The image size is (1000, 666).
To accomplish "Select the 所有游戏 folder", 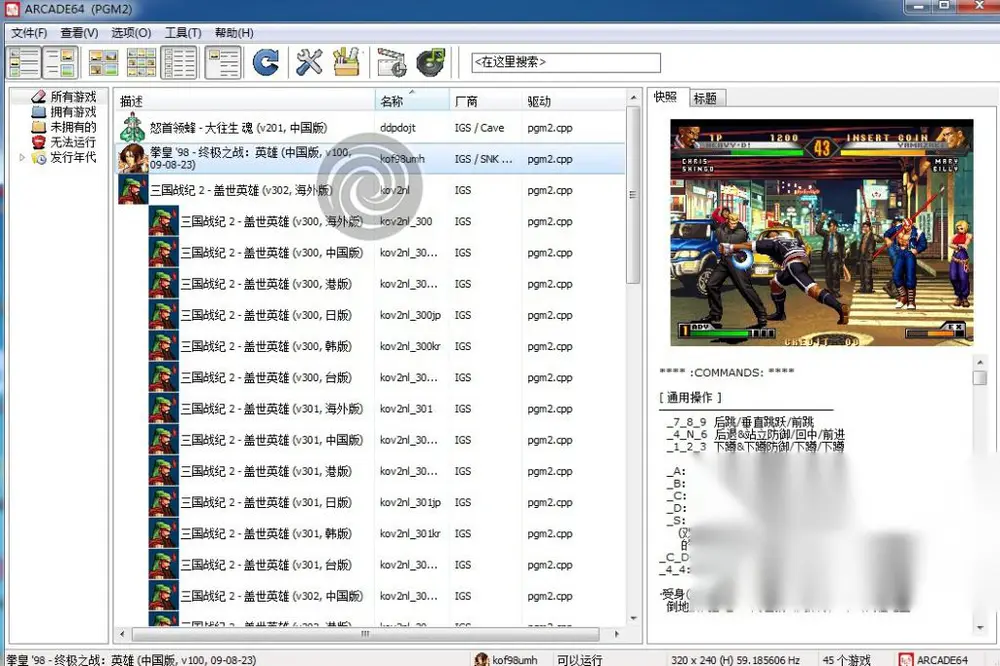I will [73, 97].
